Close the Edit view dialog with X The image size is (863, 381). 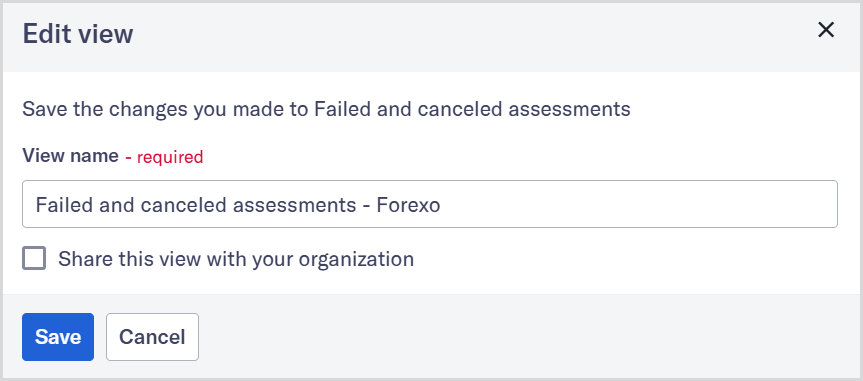click(x=826, y=30)
